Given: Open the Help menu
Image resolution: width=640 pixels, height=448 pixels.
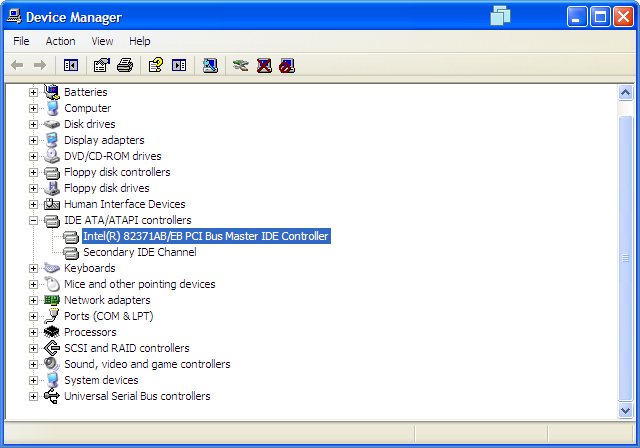Looking at the screenshot, I should (x=140, y=41).
